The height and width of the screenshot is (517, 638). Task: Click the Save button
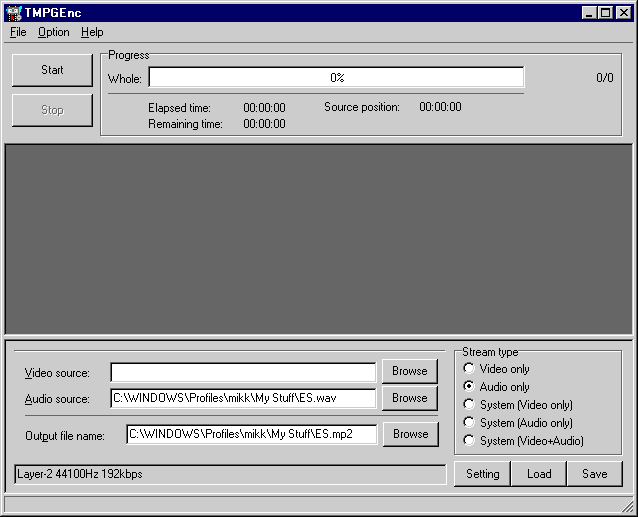[x=595, y=474]
